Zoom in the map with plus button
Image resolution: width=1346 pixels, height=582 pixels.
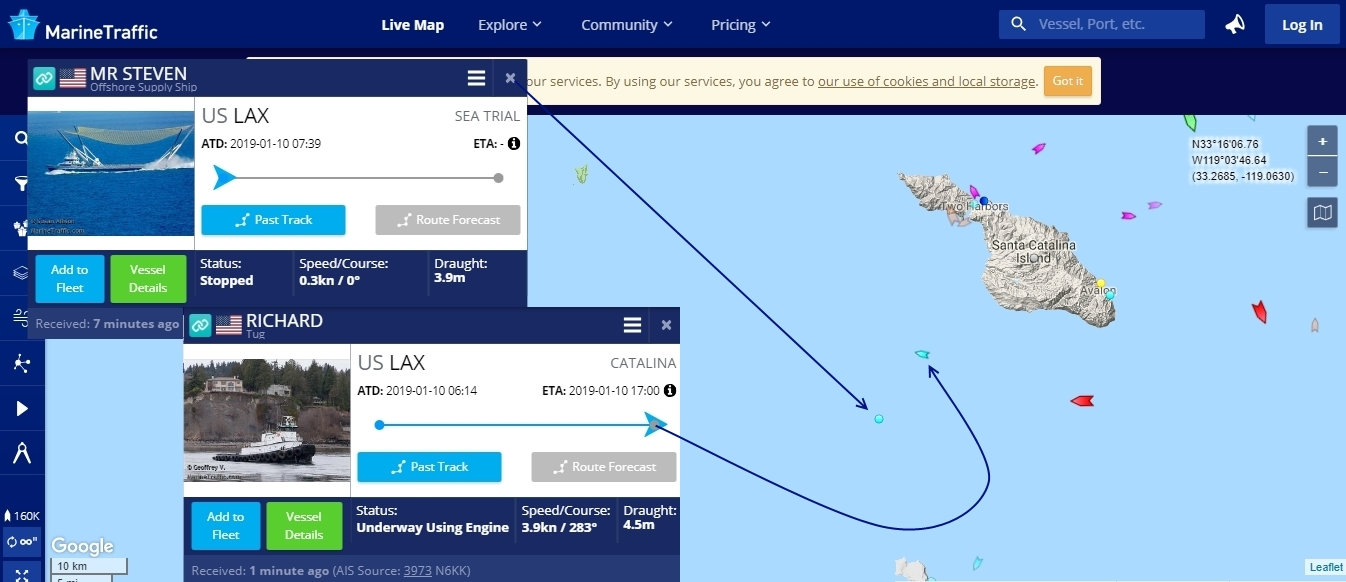[1322, 141]
